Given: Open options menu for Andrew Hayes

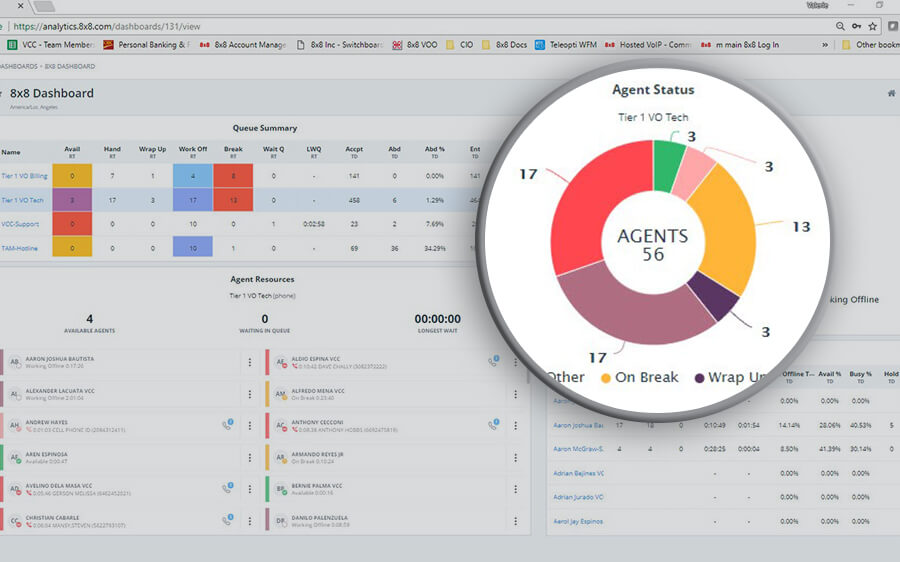Looking at the screenshot, I should point(250,425).
